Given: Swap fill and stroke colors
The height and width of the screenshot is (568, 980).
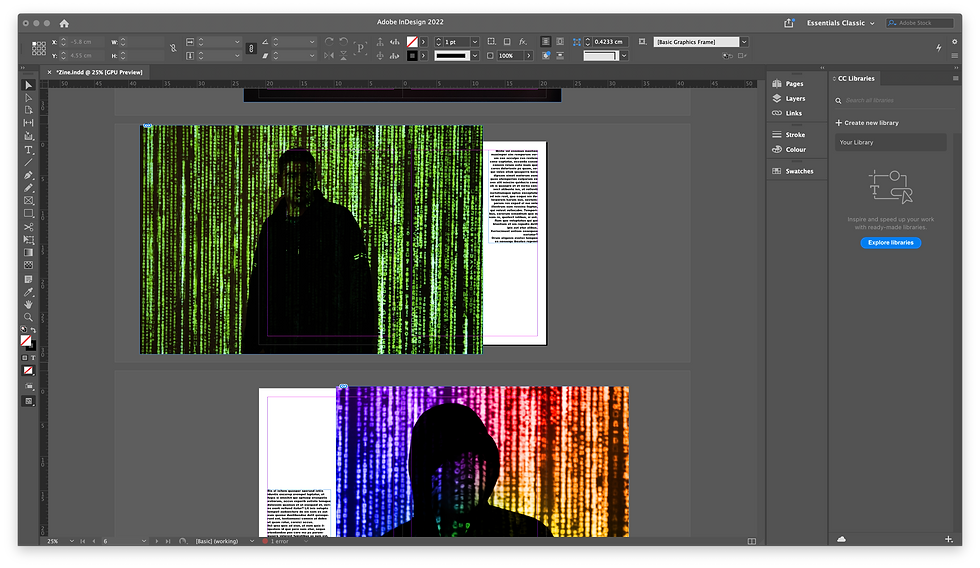Looking at the screenshot, I should (34, 331).
